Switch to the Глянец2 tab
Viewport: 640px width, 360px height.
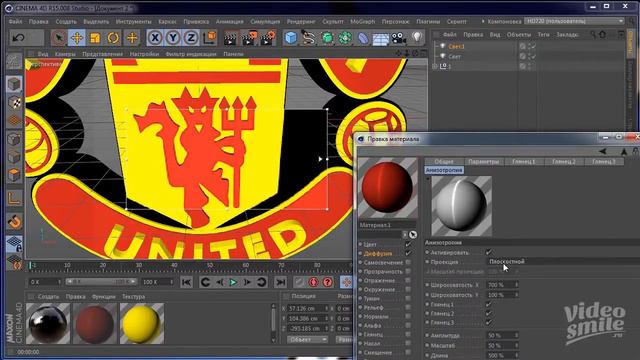tap(564, 162)
